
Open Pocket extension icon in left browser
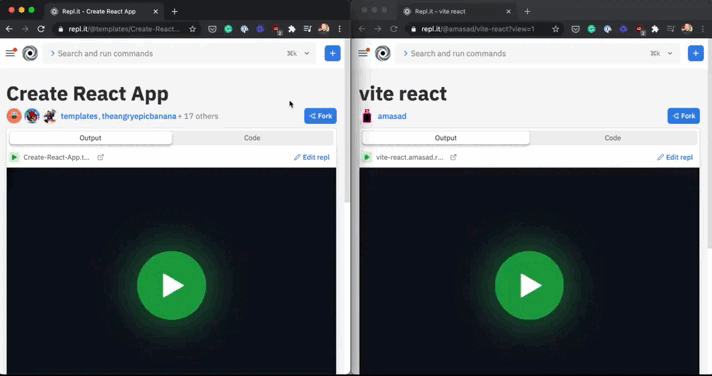coord(212,29)
